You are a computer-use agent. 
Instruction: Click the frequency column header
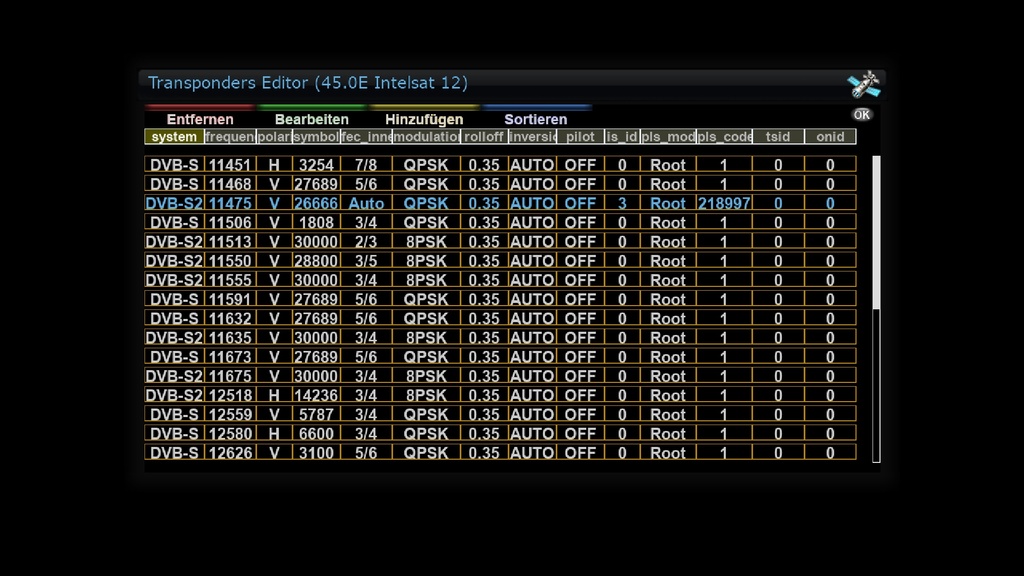coord(230,136)
